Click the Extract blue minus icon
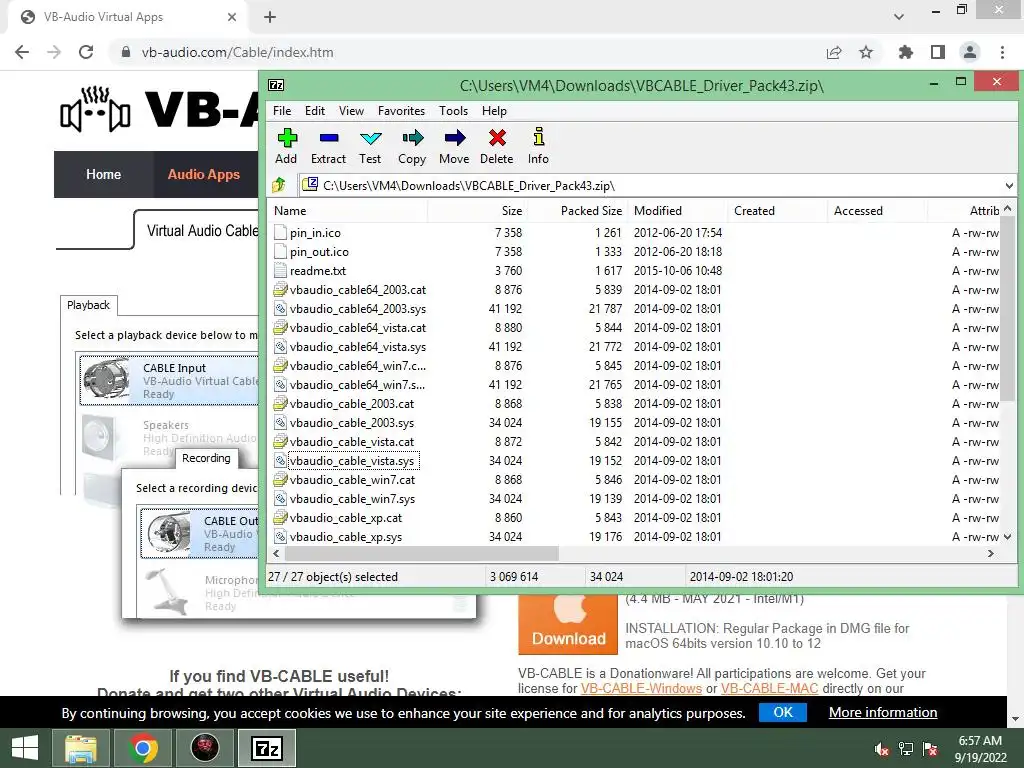 328,138
